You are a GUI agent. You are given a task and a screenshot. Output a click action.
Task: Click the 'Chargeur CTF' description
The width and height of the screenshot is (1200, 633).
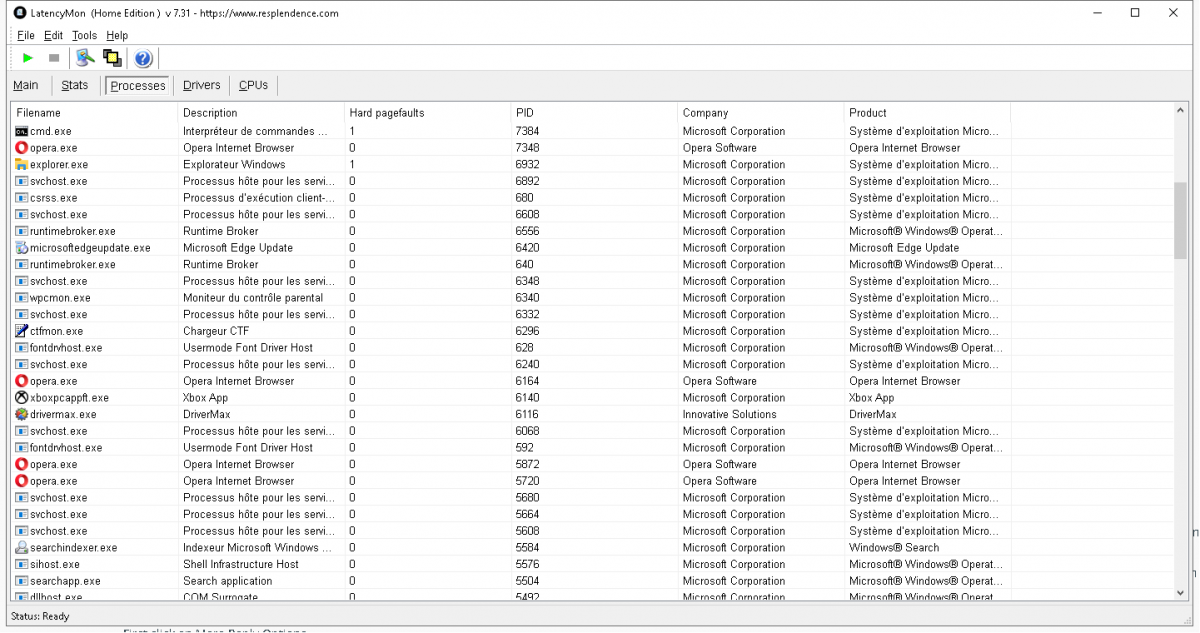216,331
